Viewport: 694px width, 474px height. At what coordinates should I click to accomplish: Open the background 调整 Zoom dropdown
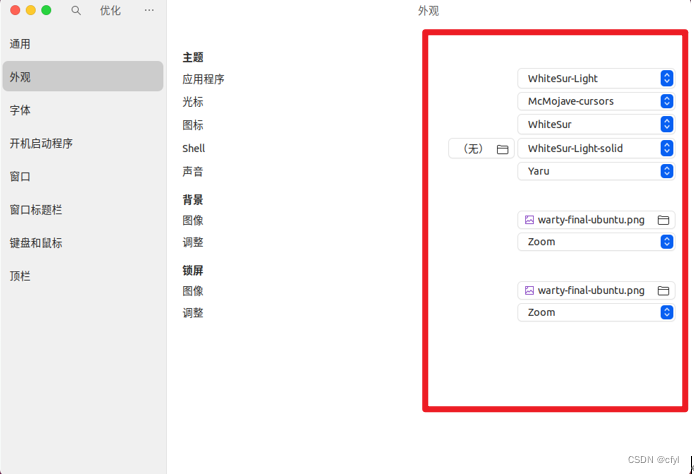[596, 242]
